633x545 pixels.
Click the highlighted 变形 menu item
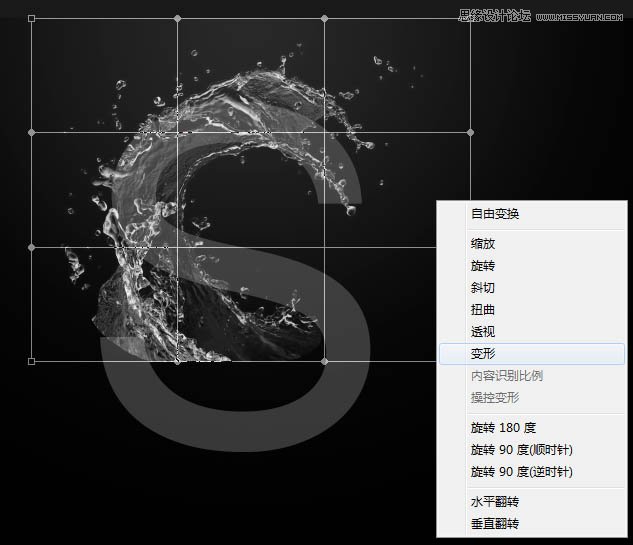click(483, 354)
